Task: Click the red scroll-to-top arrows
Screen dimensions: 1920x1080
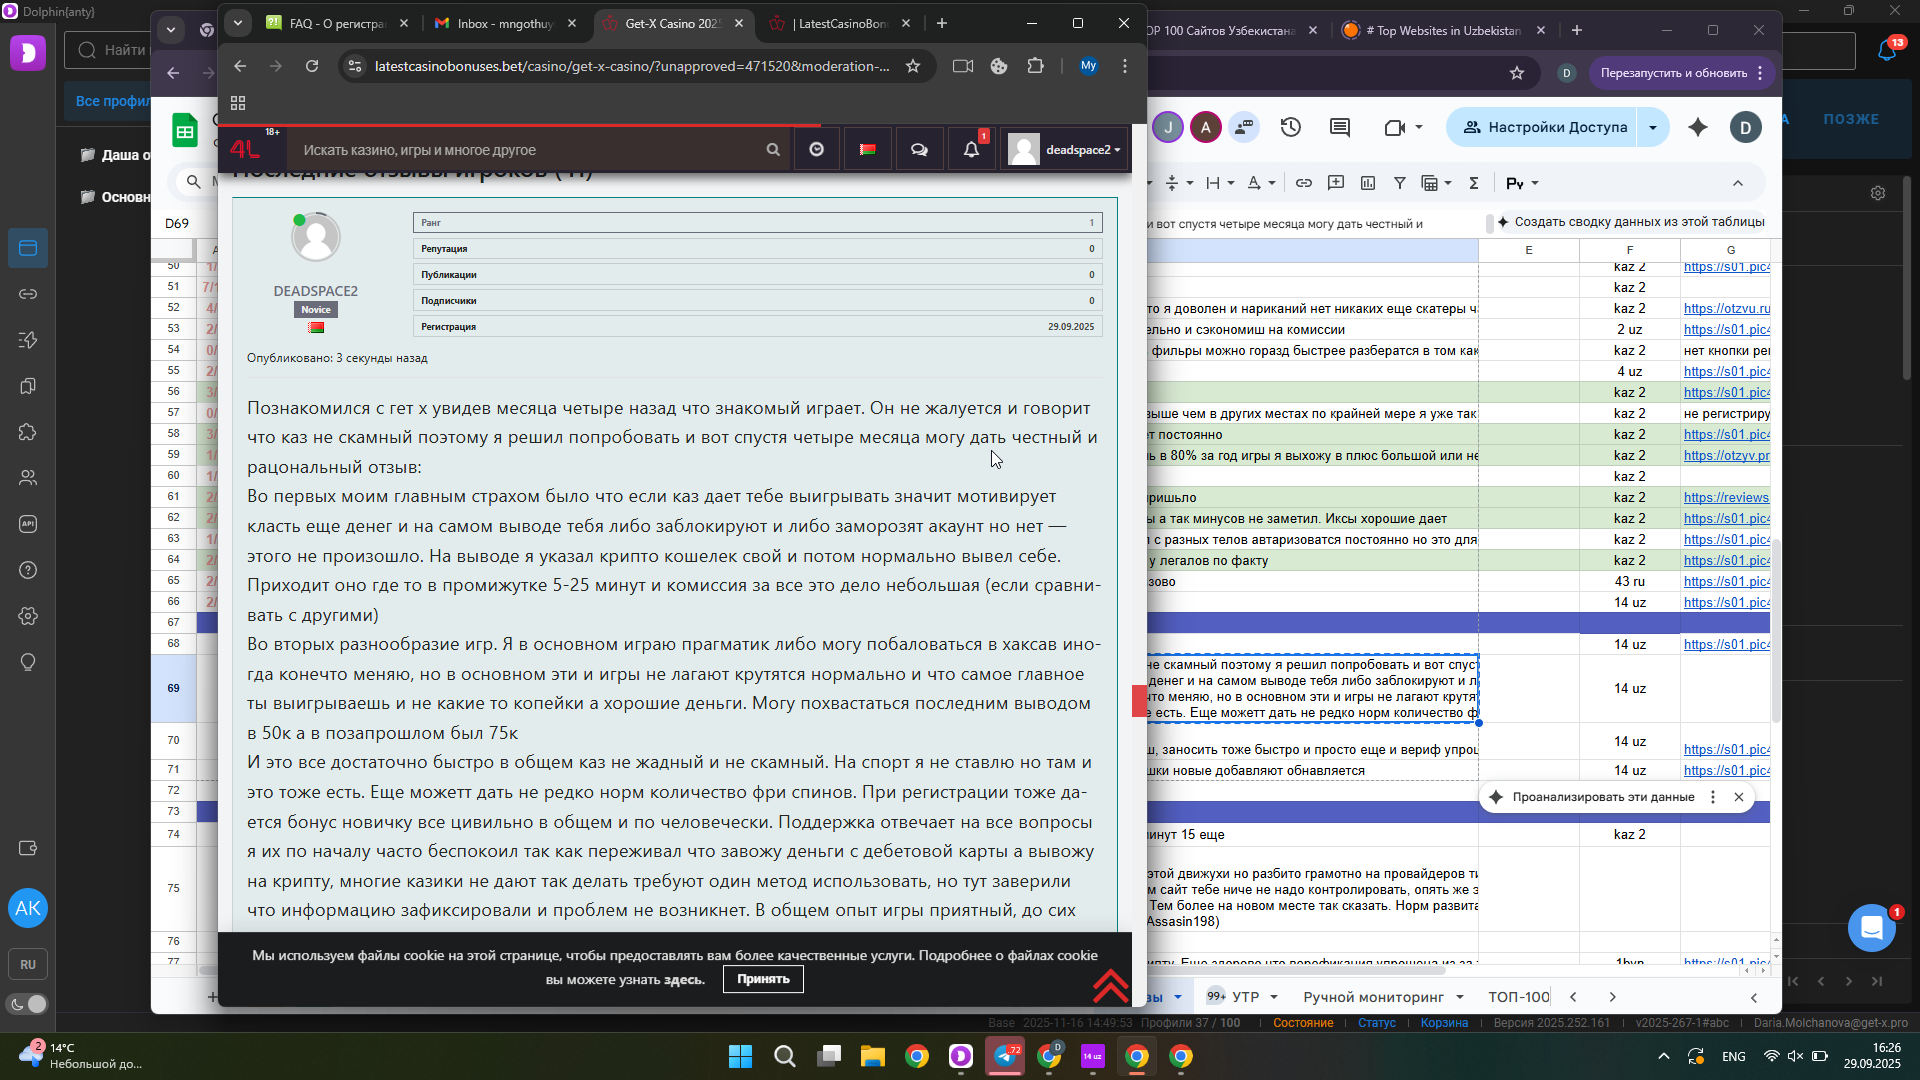Action: (1110, 985)
